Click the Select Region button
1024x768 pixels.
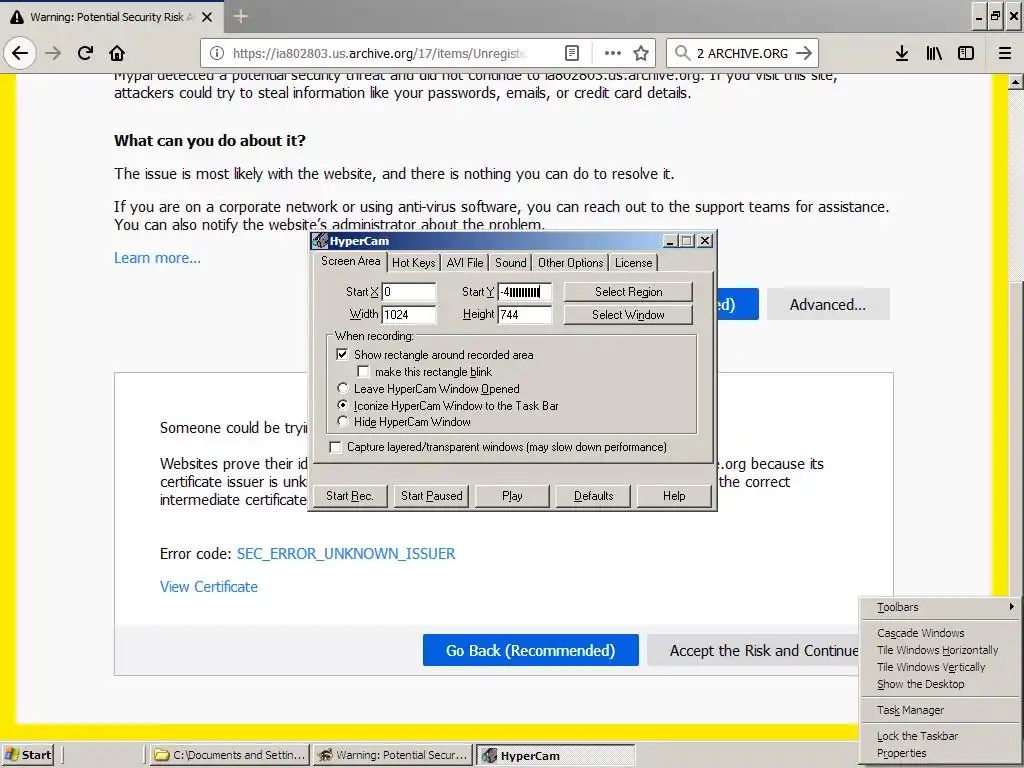pyautogui.click(x=628, y=292)
